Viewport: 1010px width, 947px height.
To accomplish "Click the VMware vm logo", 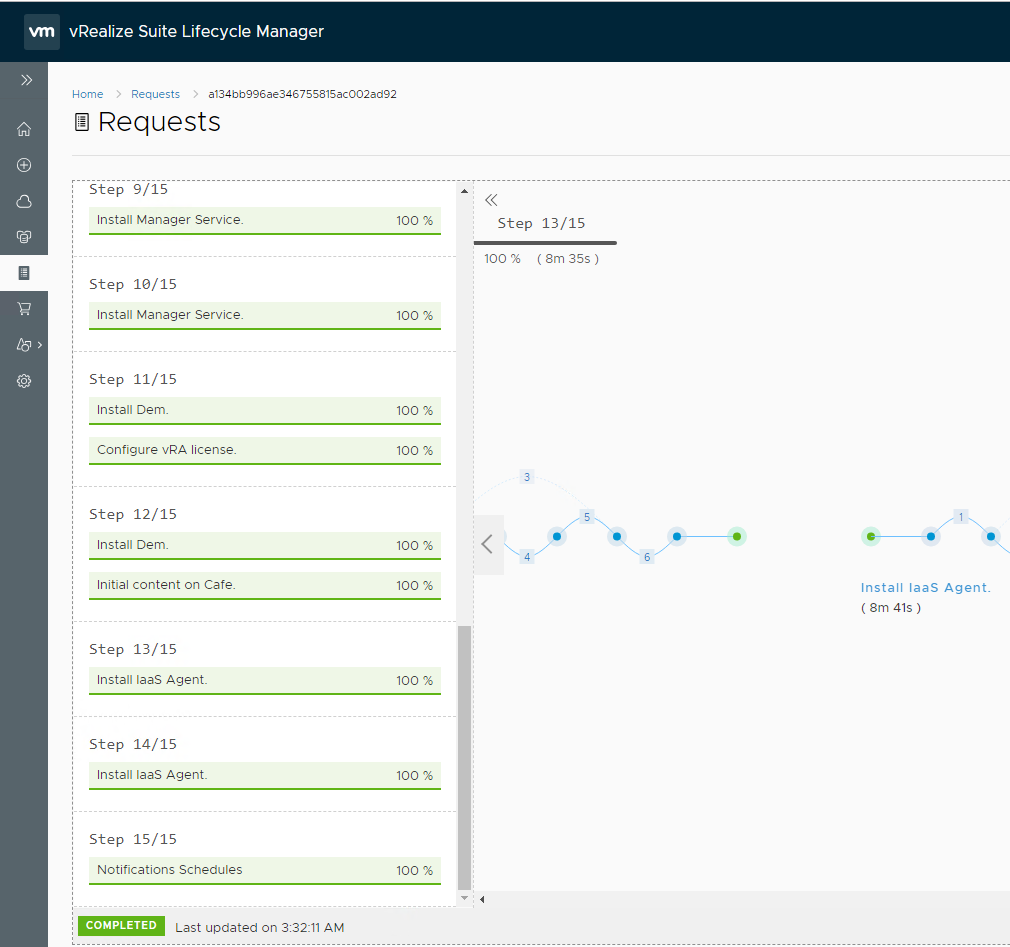I will 42,32.
